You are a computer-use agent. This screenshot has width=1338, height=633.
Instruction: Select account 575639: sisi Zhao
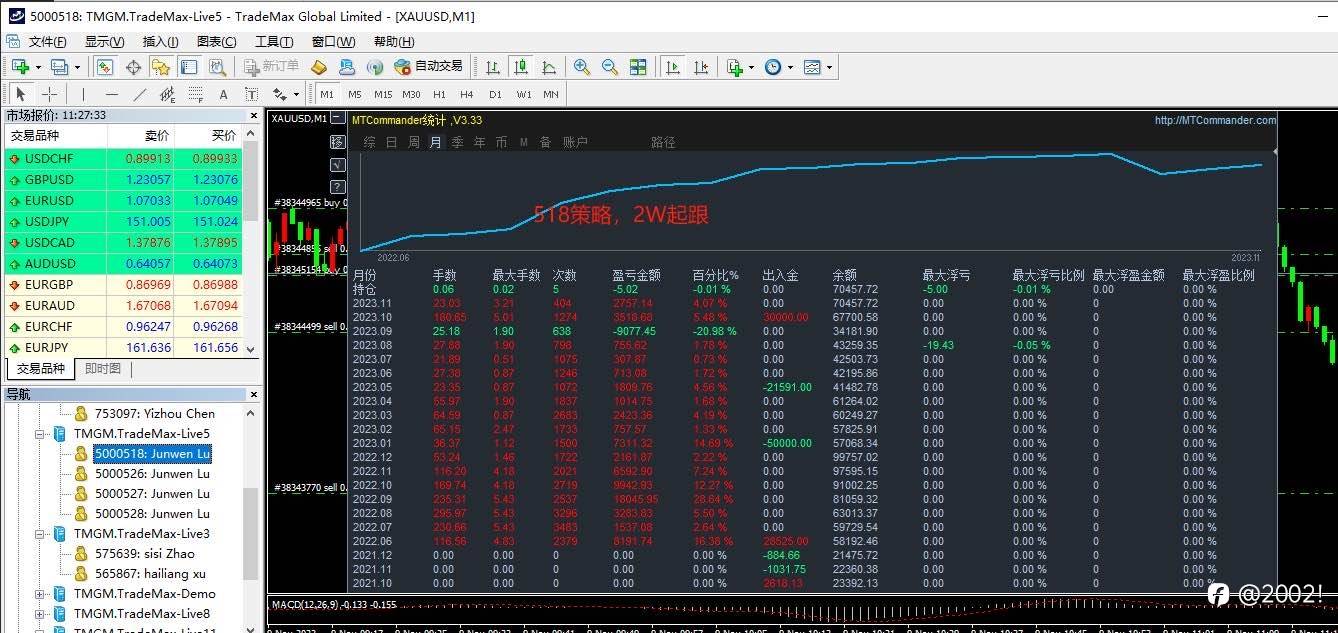pyautogui.click(x=145, y=554)
